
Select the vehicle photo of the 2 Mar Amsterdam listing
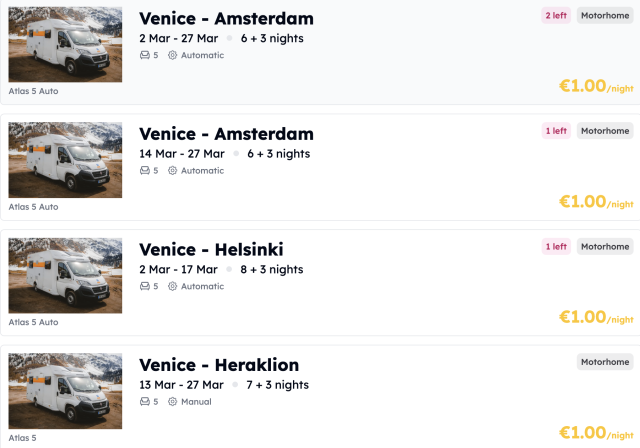65,45
